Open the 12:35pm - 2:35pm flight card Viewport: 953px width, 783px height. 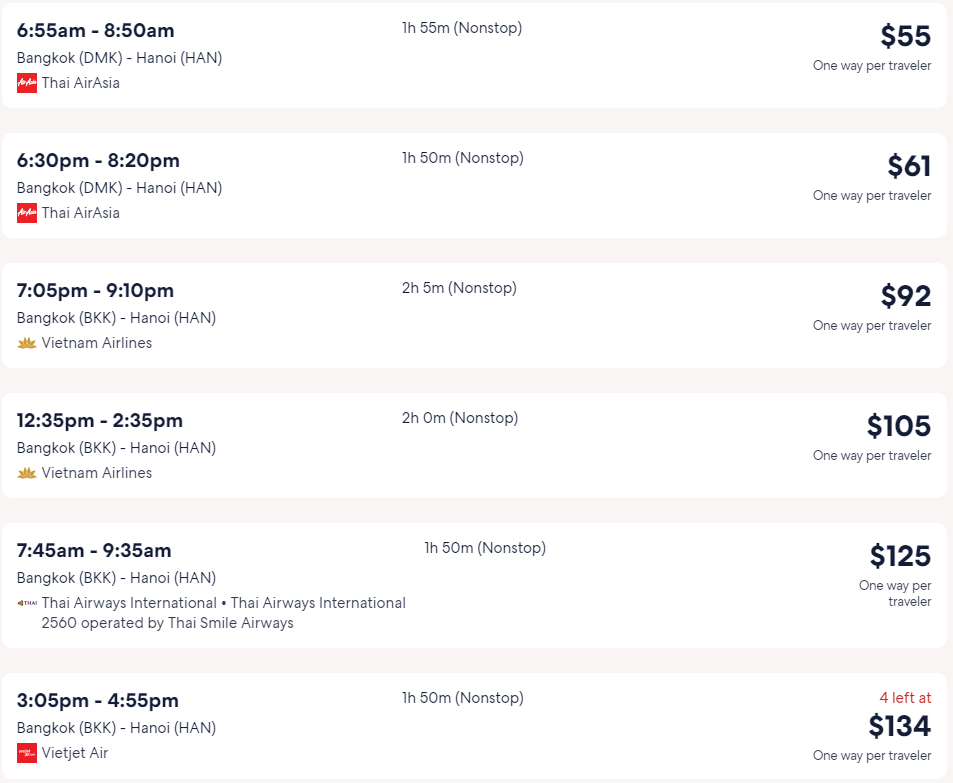point(474,446)
